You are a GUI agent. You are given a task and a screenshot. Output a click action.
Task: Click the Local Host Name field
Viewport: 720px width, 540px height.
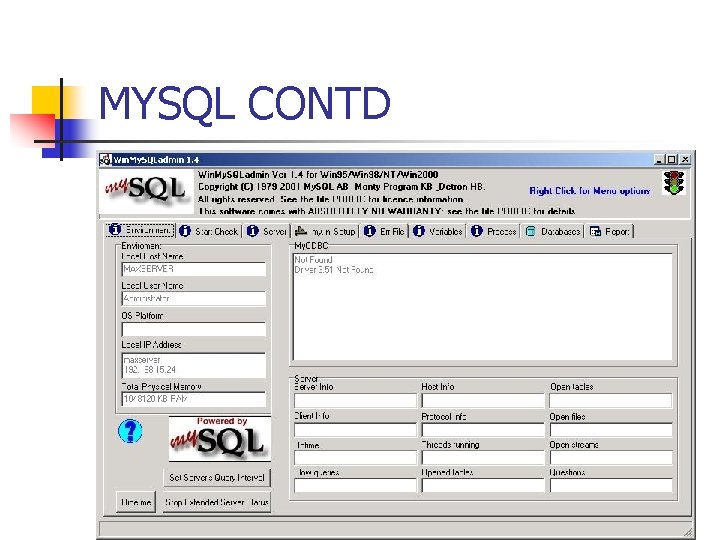pyautogui.click(x=193, y=269)
